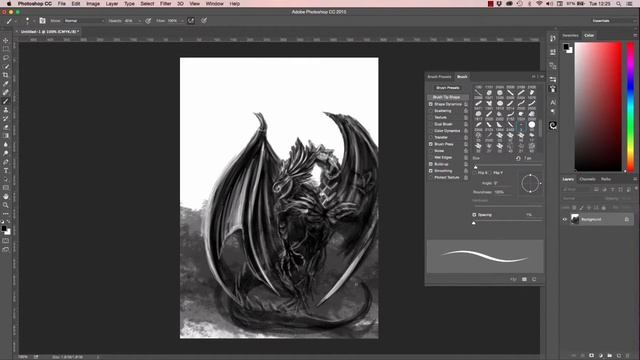Select the Lasso tool
Image resolution: width=640 pixels, height=360 pixels.
[x=6, y=58]
